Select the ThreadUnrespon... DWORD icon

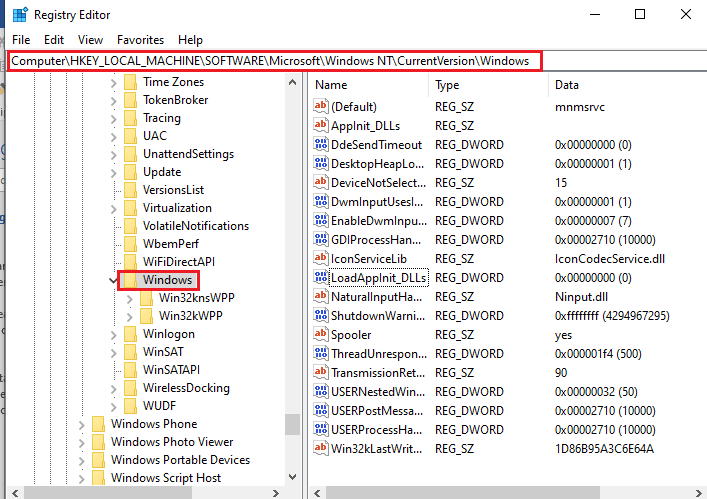(321, 353)
